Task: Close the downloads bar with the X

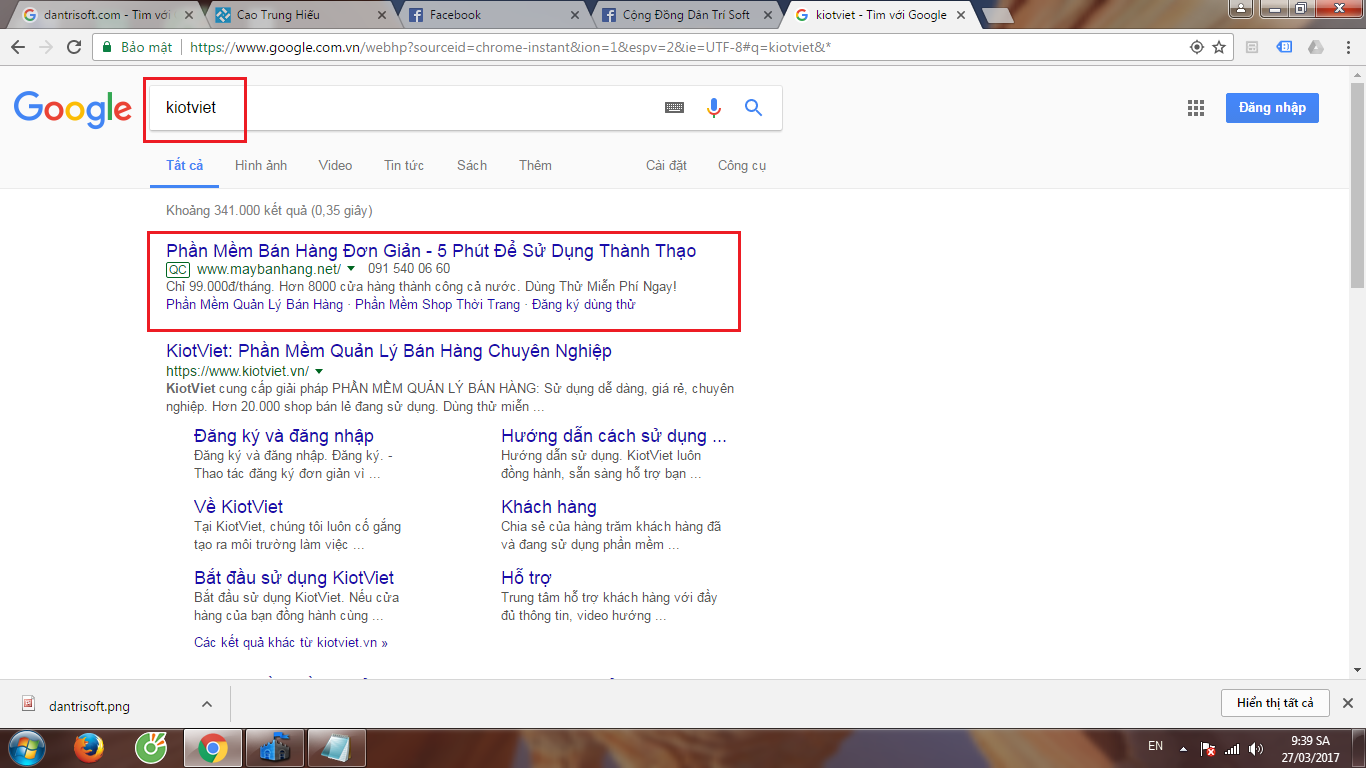Action: [1347, 703]
